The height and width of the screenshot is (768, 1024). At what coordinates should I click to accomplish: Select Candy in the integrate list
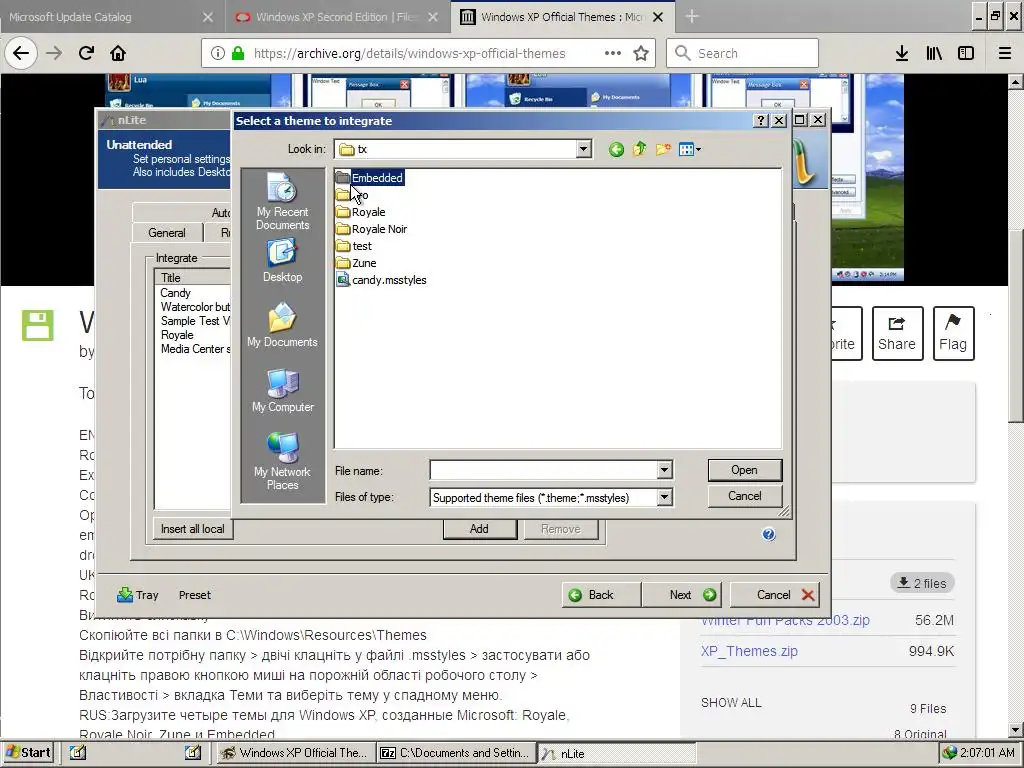click(176, 293)
